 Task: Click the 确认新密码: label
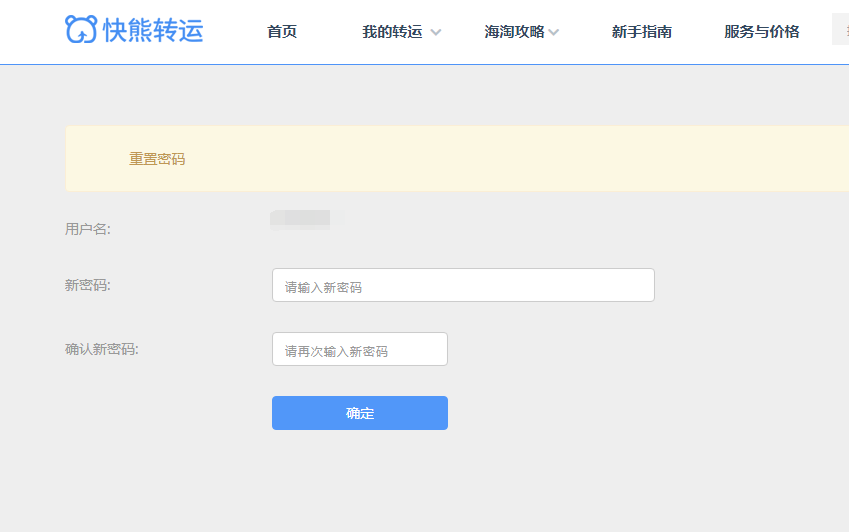click(102, 349)
